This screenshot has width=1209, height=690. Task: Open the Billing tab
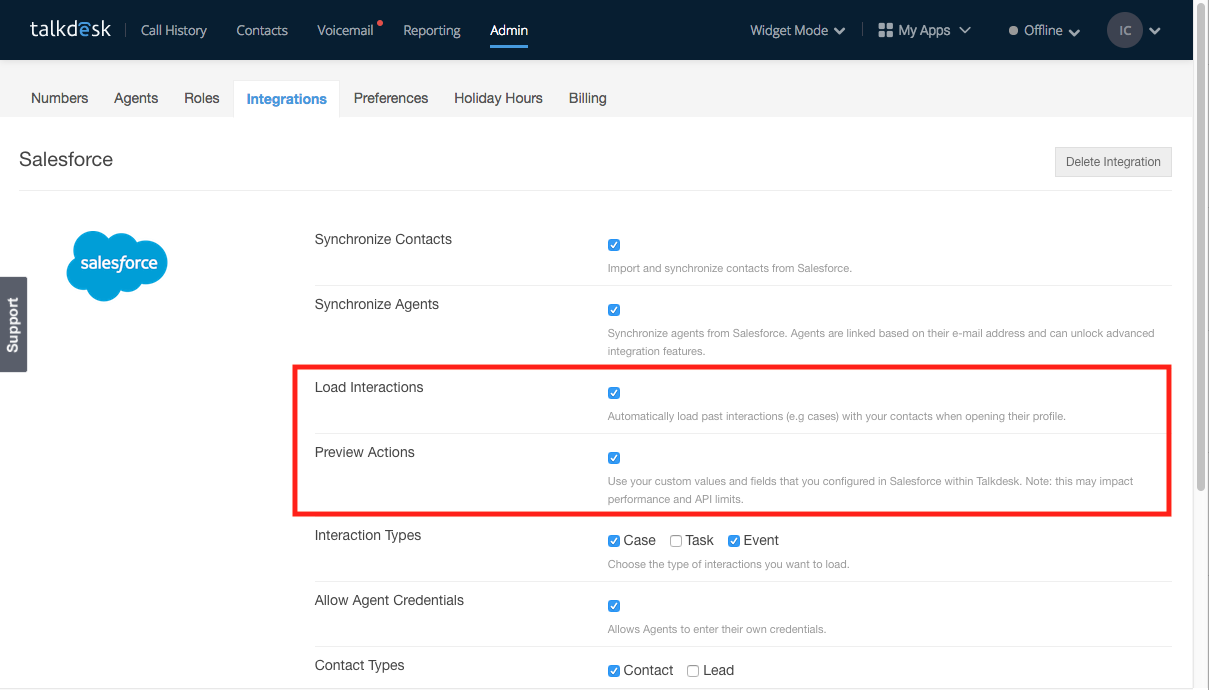tap(588, 98)
